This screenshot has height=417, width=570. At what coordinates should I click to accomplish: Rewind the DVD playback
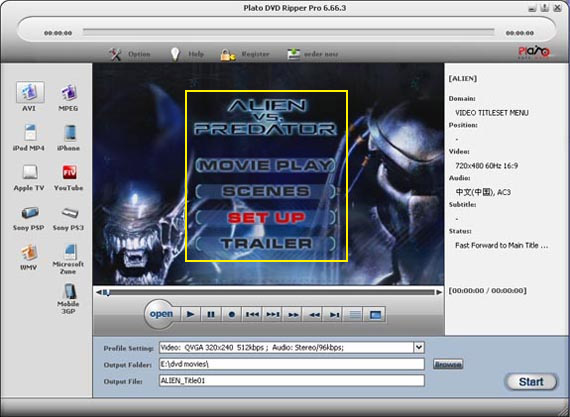pos(314,314)
